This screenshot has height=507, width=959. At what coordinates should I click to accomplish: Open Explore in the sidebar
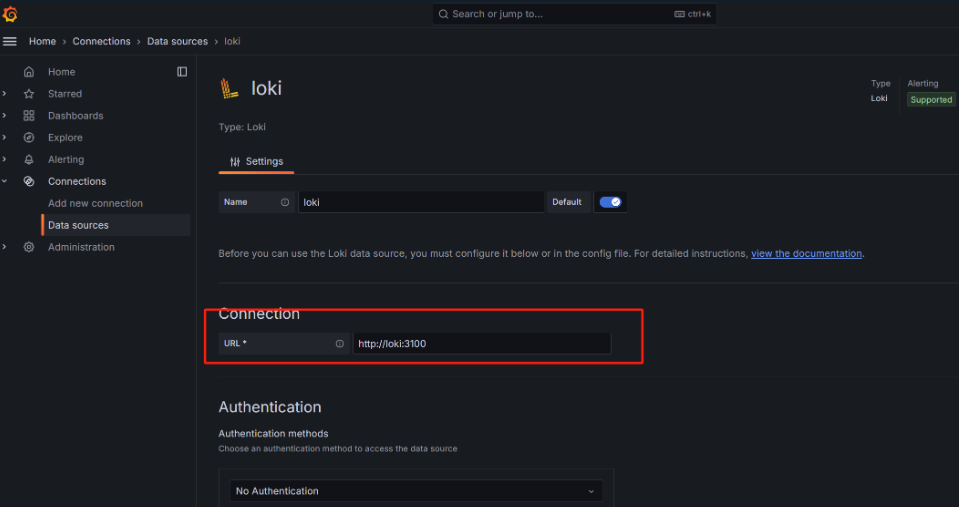pos(65,138)
